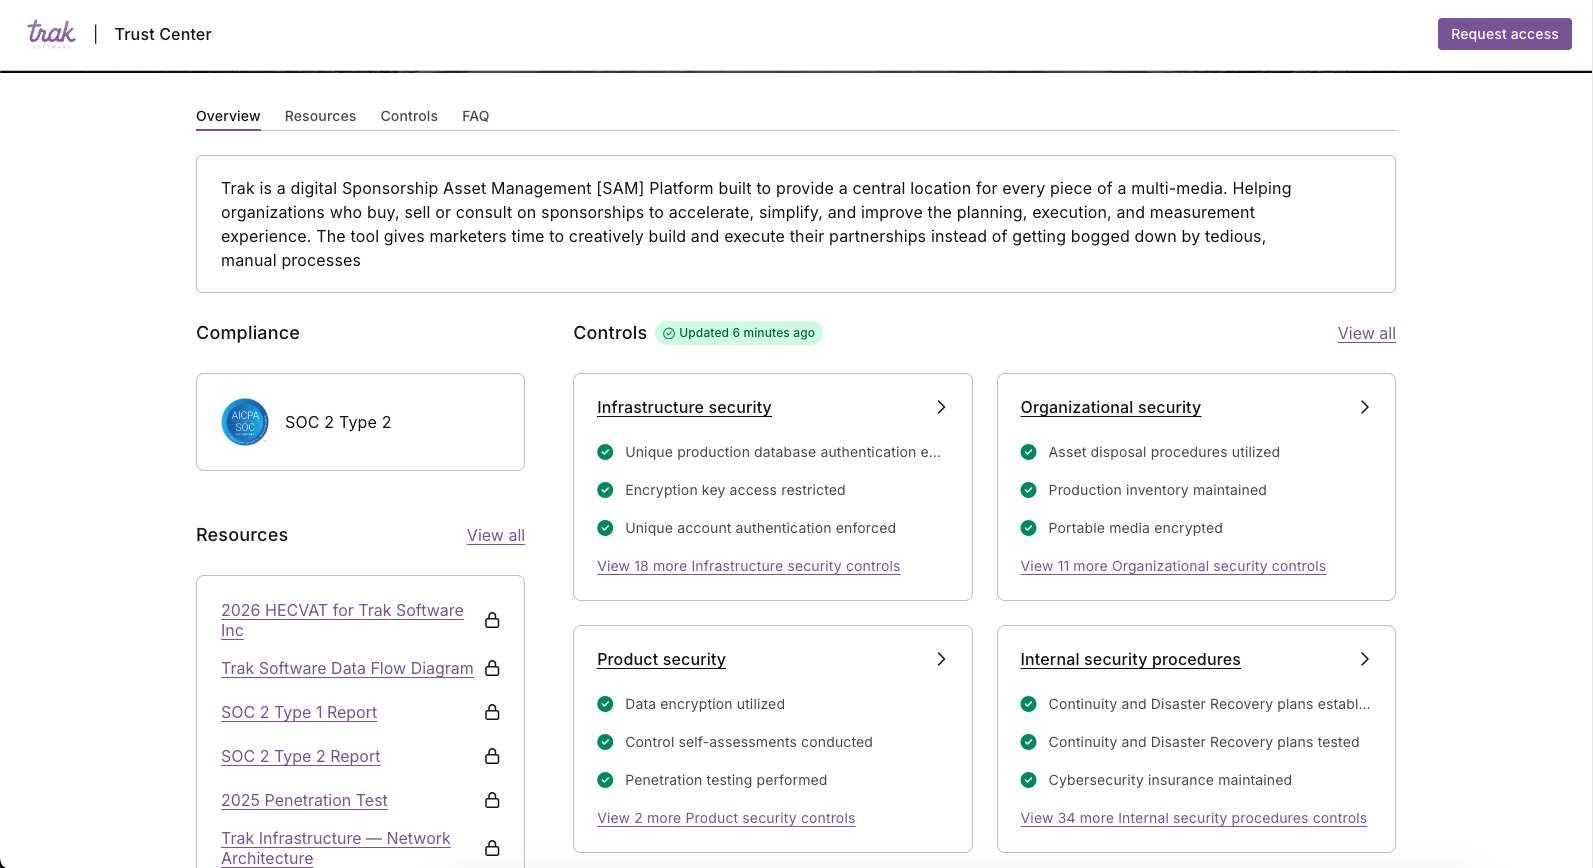Screen dimensions: 1593x868
Task: Click the Trak logo in the header
Action: tap(51, 34)
